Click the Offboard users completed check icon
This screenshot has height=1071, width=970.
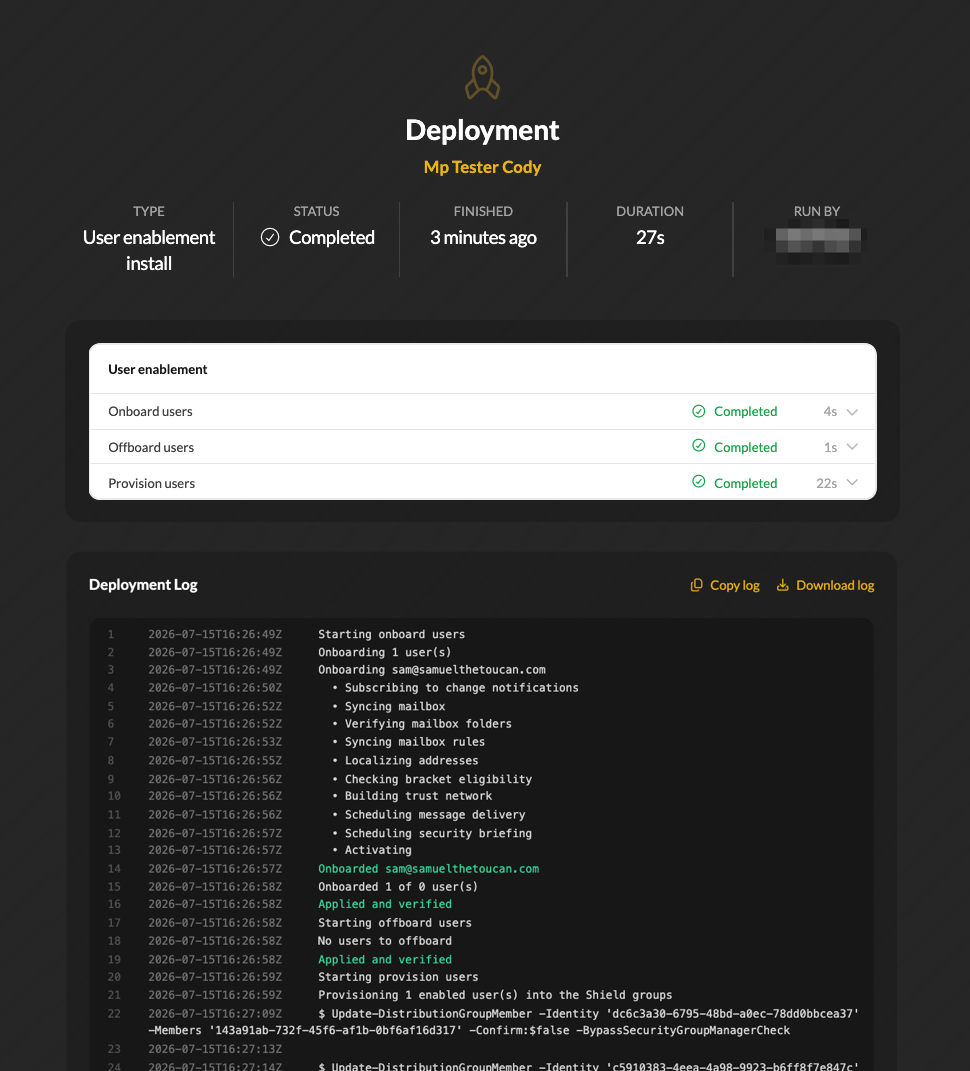coord(698,446)
